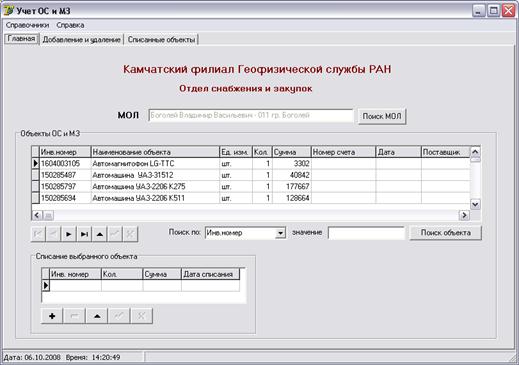This screenshot has height=365, width=519.
Task: Click Сумма header in write-off grid
Action: [162, 274]
